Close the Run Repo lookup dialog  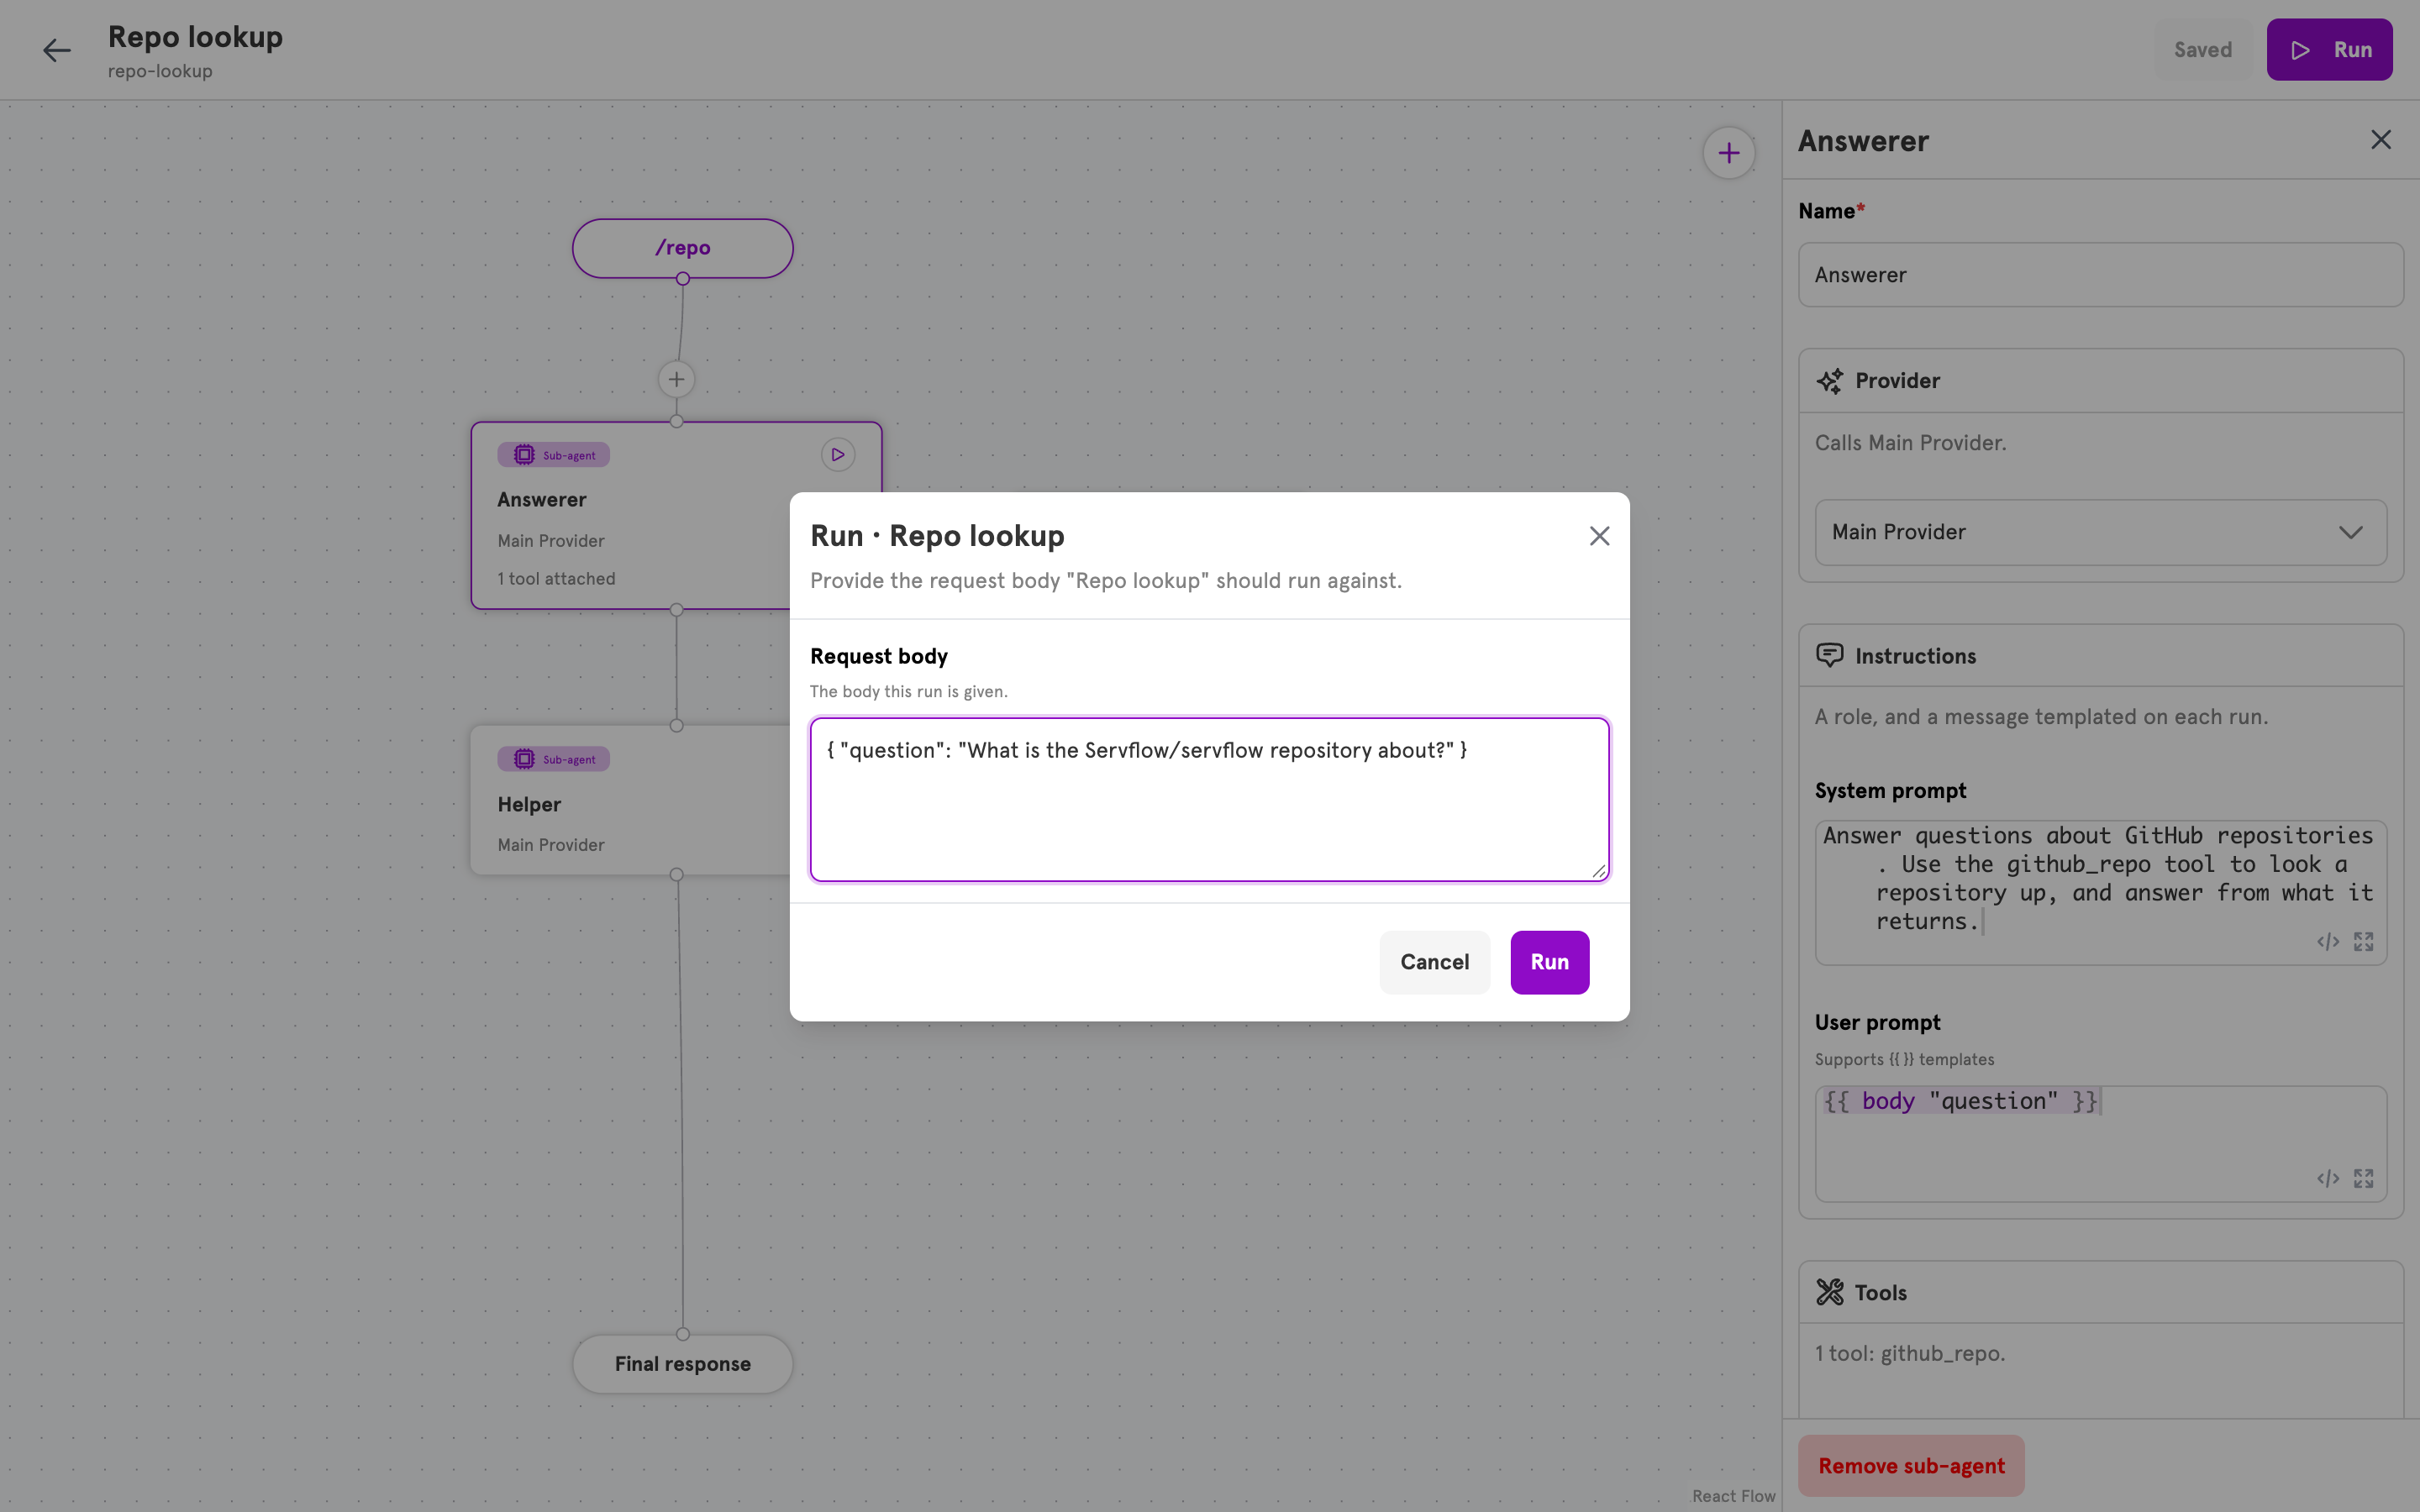tap(1599, 536)
